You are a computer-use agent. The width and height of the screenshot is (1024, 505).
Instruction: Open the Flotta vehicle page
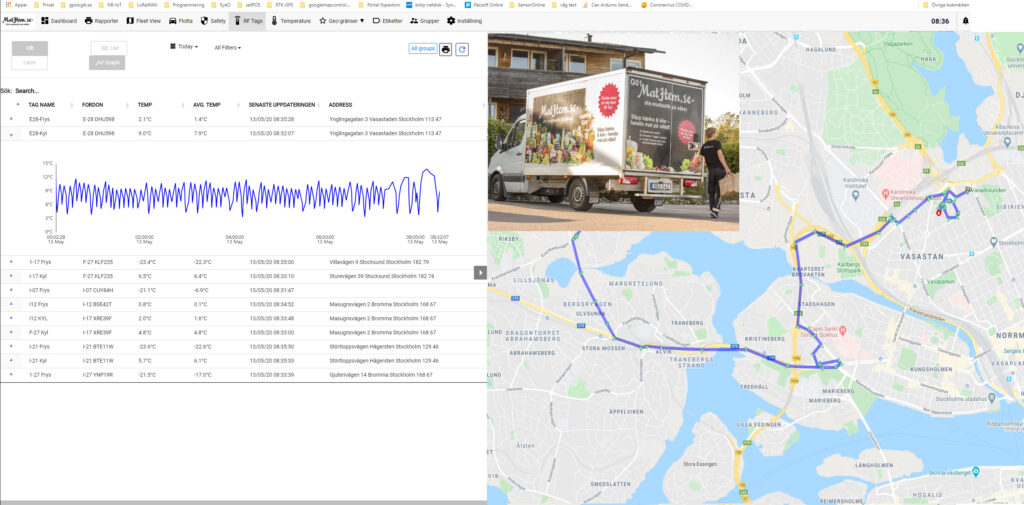(x=180, y=21)
